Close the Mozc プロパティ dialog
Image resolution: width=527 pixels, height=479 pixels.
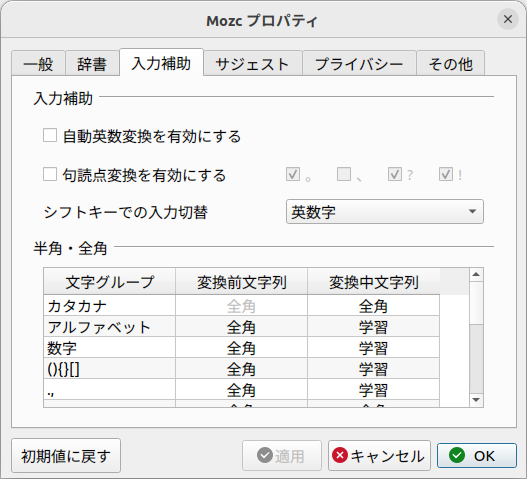pyautogui.click(x=508, y=19)
